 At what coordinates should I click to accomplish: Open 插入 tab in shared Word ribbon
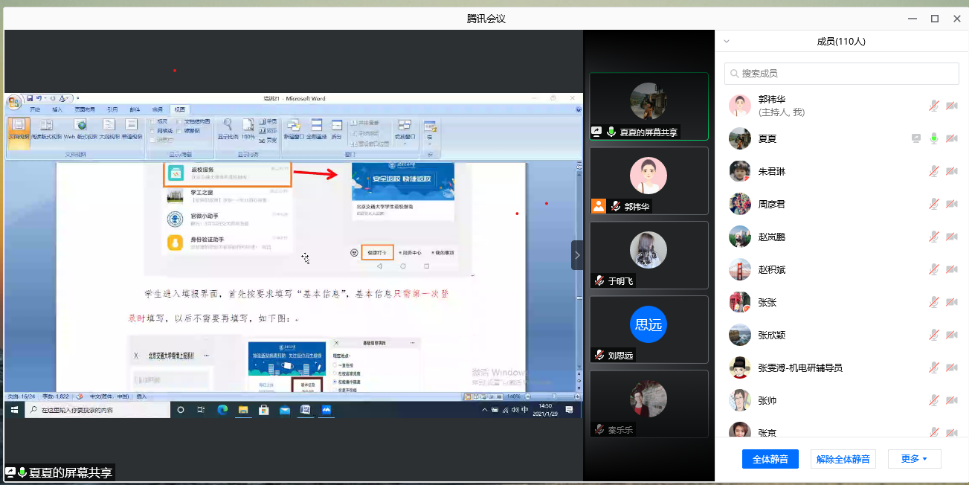58,109
